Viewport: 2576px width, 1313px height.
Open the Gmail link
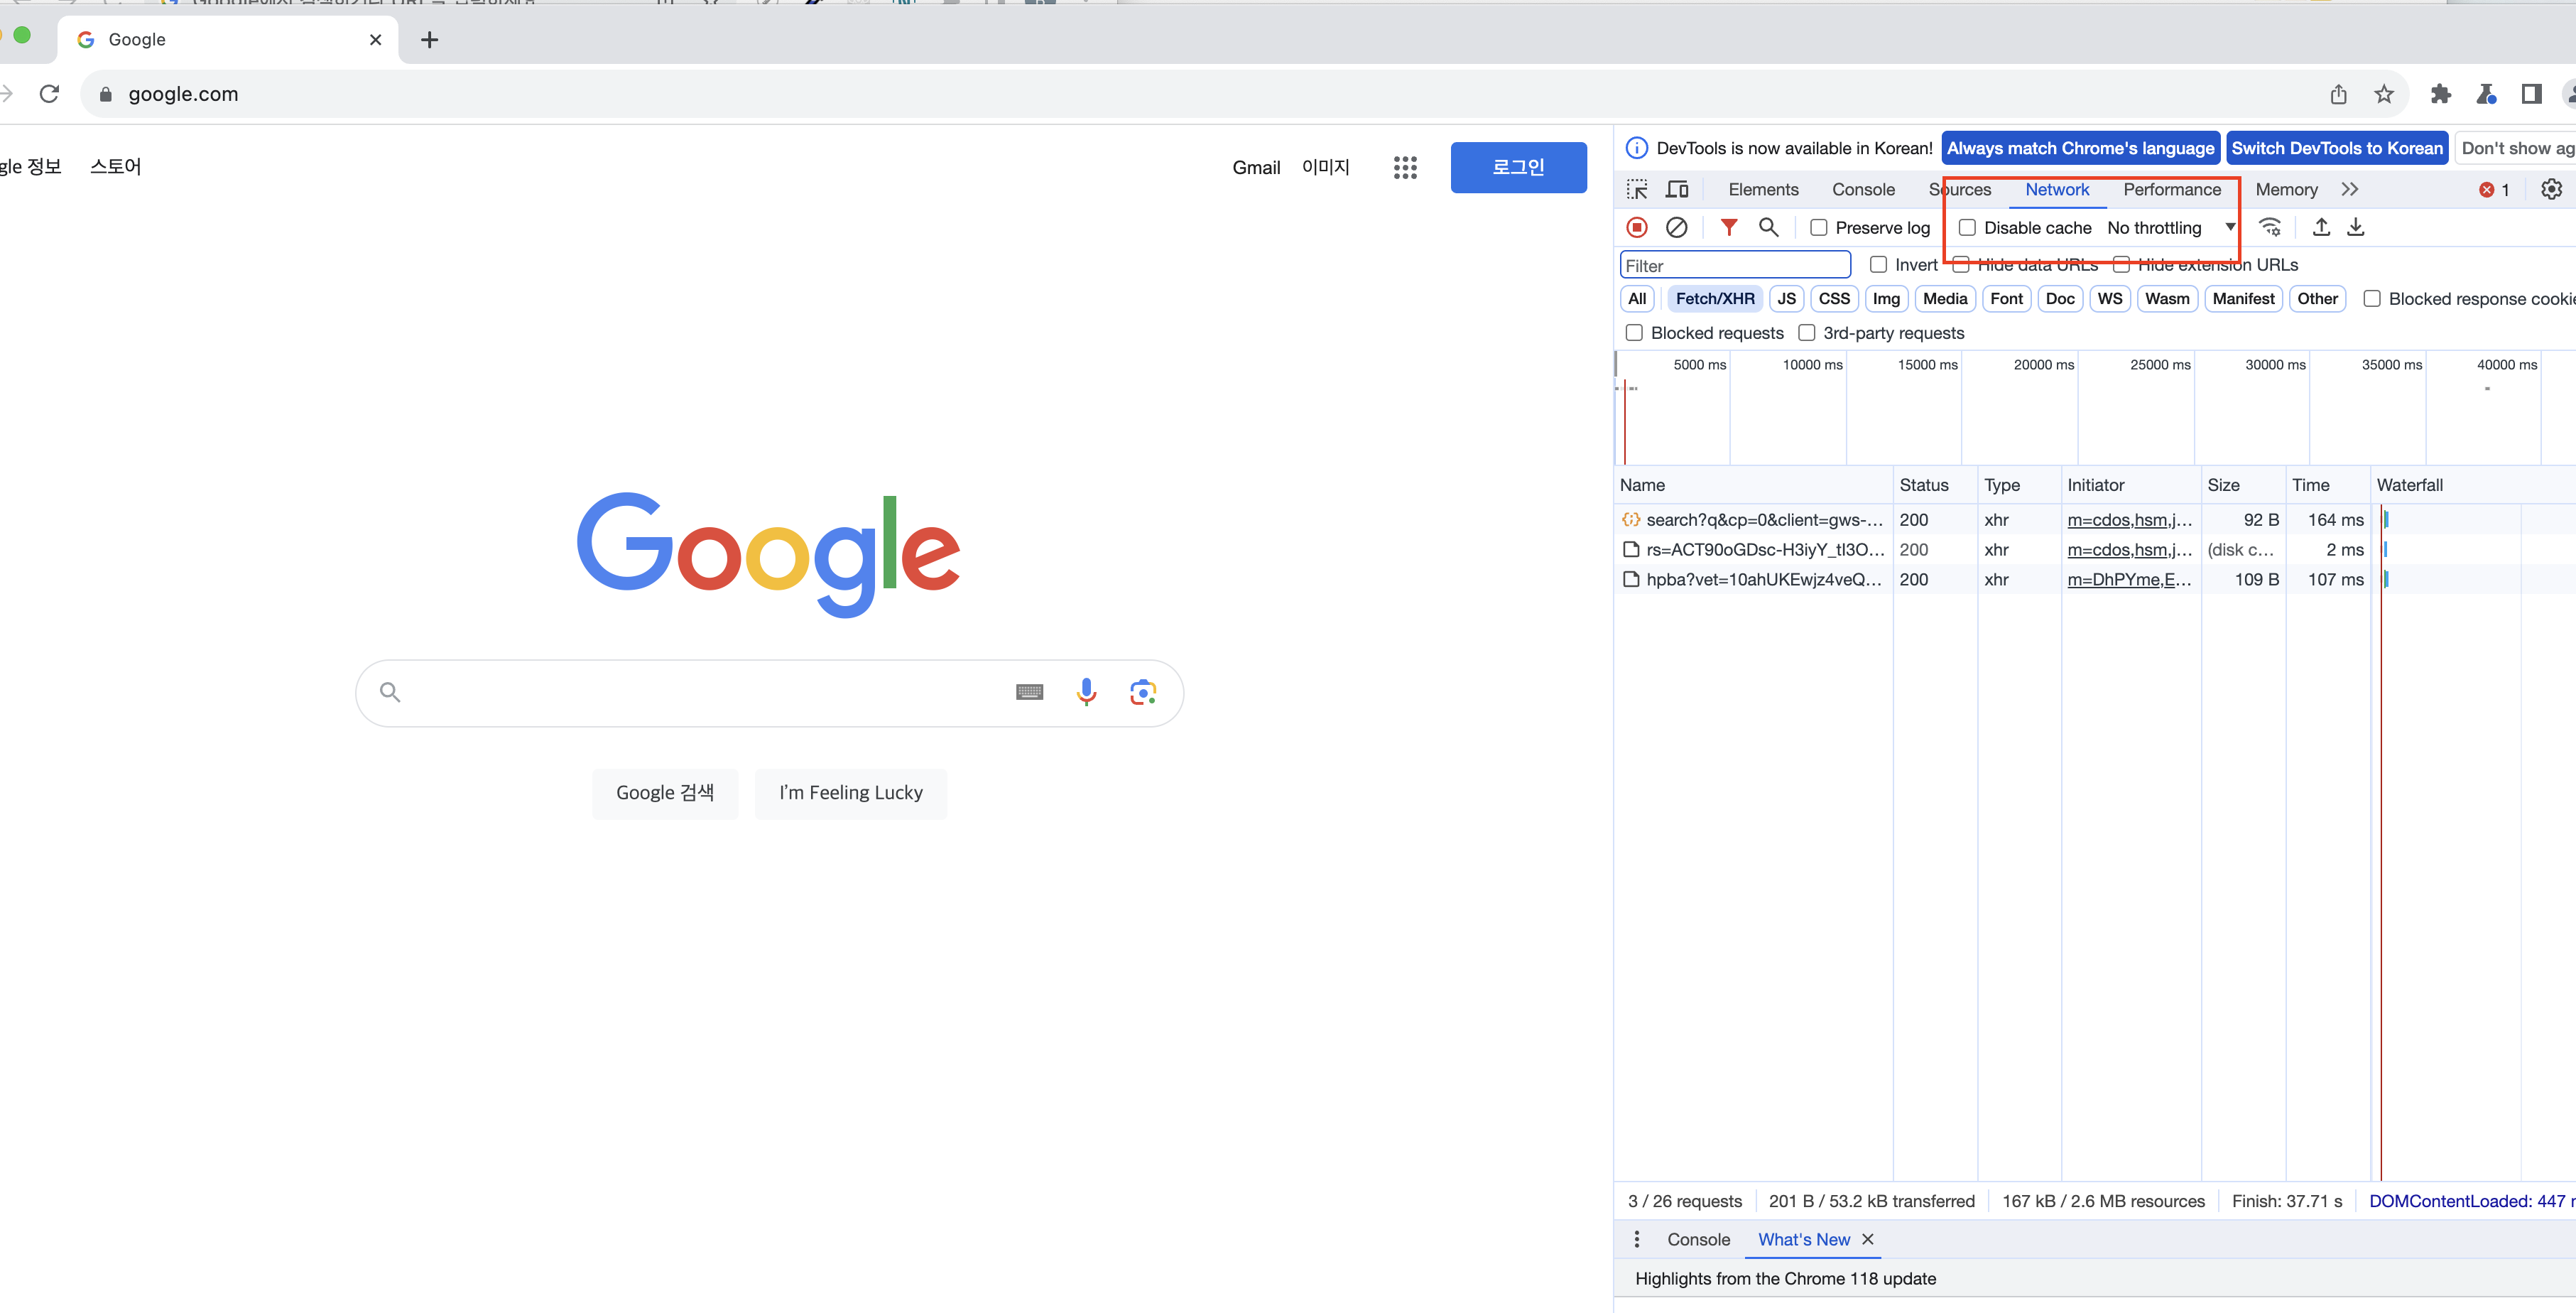[1256, 168]
